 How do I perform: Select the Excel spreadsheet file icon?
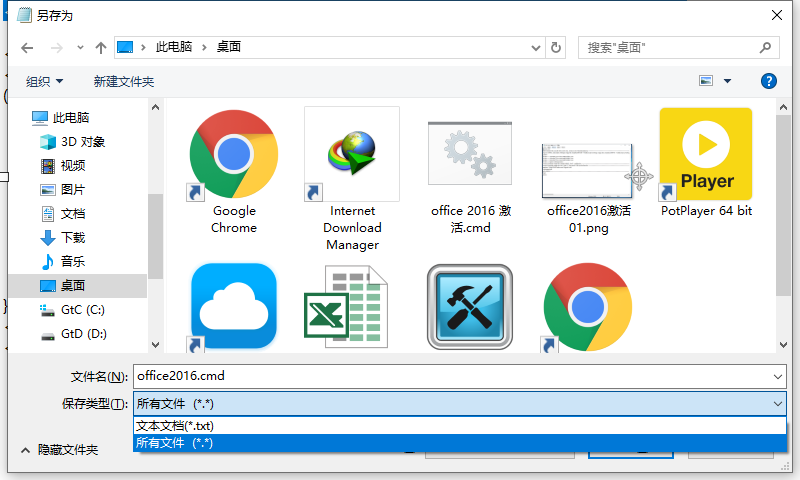coord(347,307)
